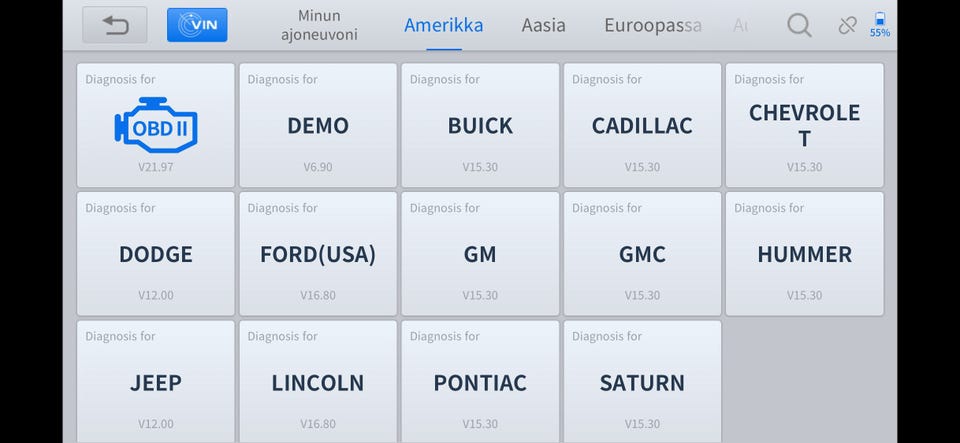Tap the battery status indicator
960x443 pixels.
click(880, 25)
